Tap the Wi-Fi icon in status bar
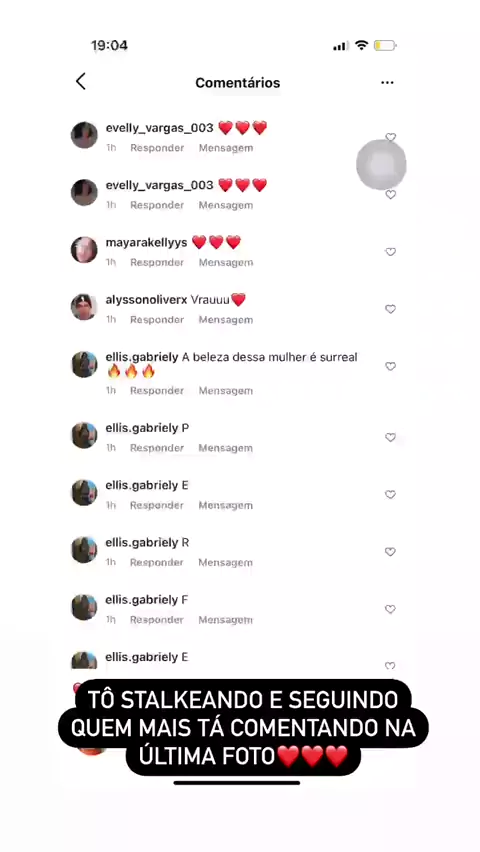Screen dimensions: 480x852 (x=361, y=46)
